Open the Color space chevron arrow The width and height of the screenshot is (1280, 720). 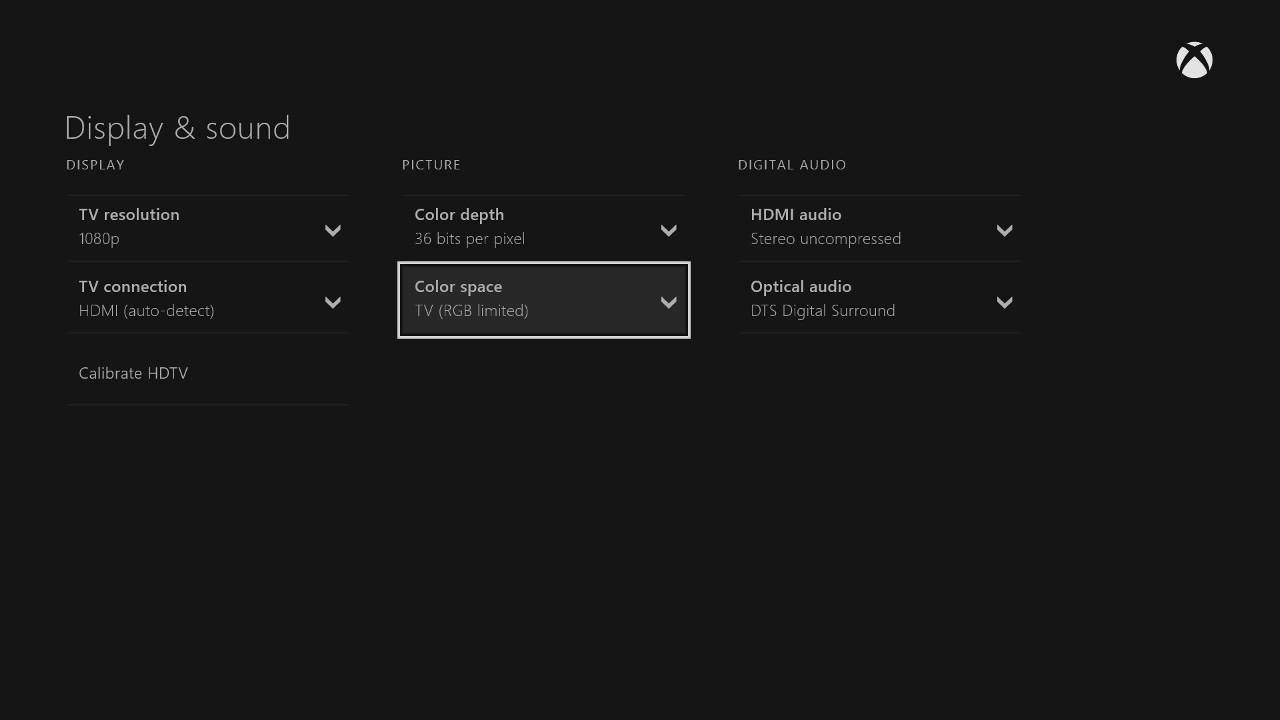(669, 303)
